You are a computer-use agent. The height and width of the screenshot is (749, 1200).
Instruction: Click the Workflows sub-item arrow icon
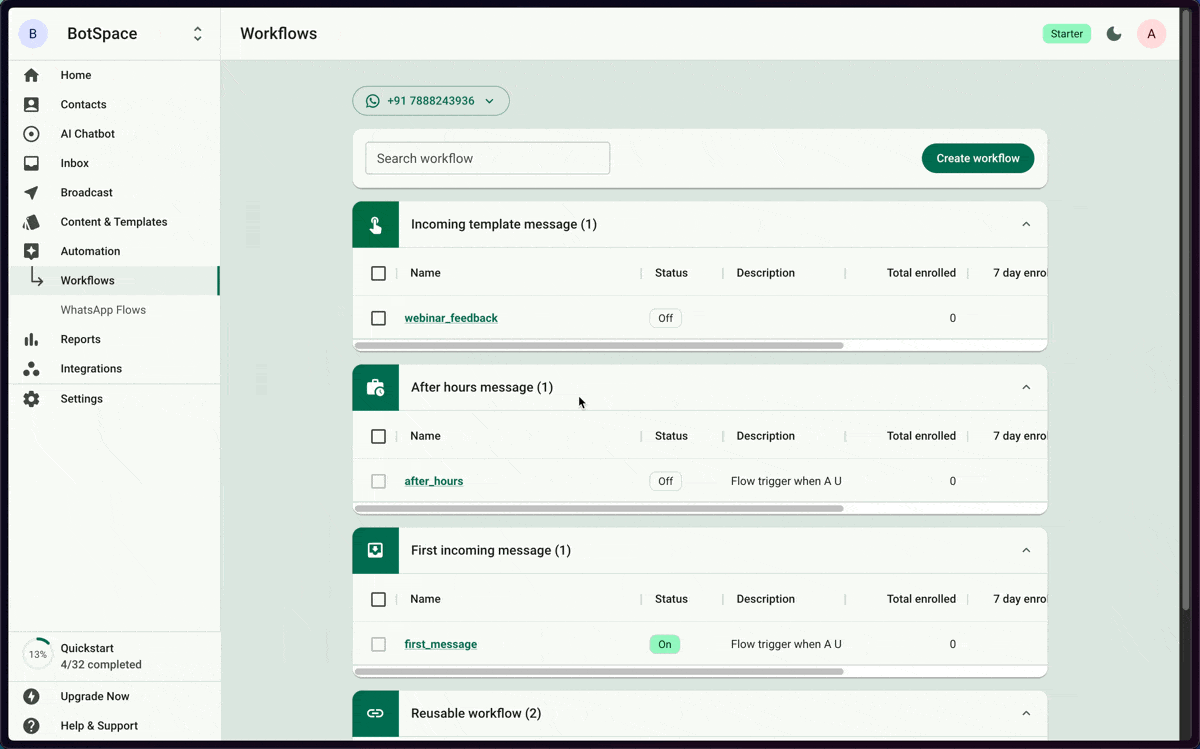(36, 277)
